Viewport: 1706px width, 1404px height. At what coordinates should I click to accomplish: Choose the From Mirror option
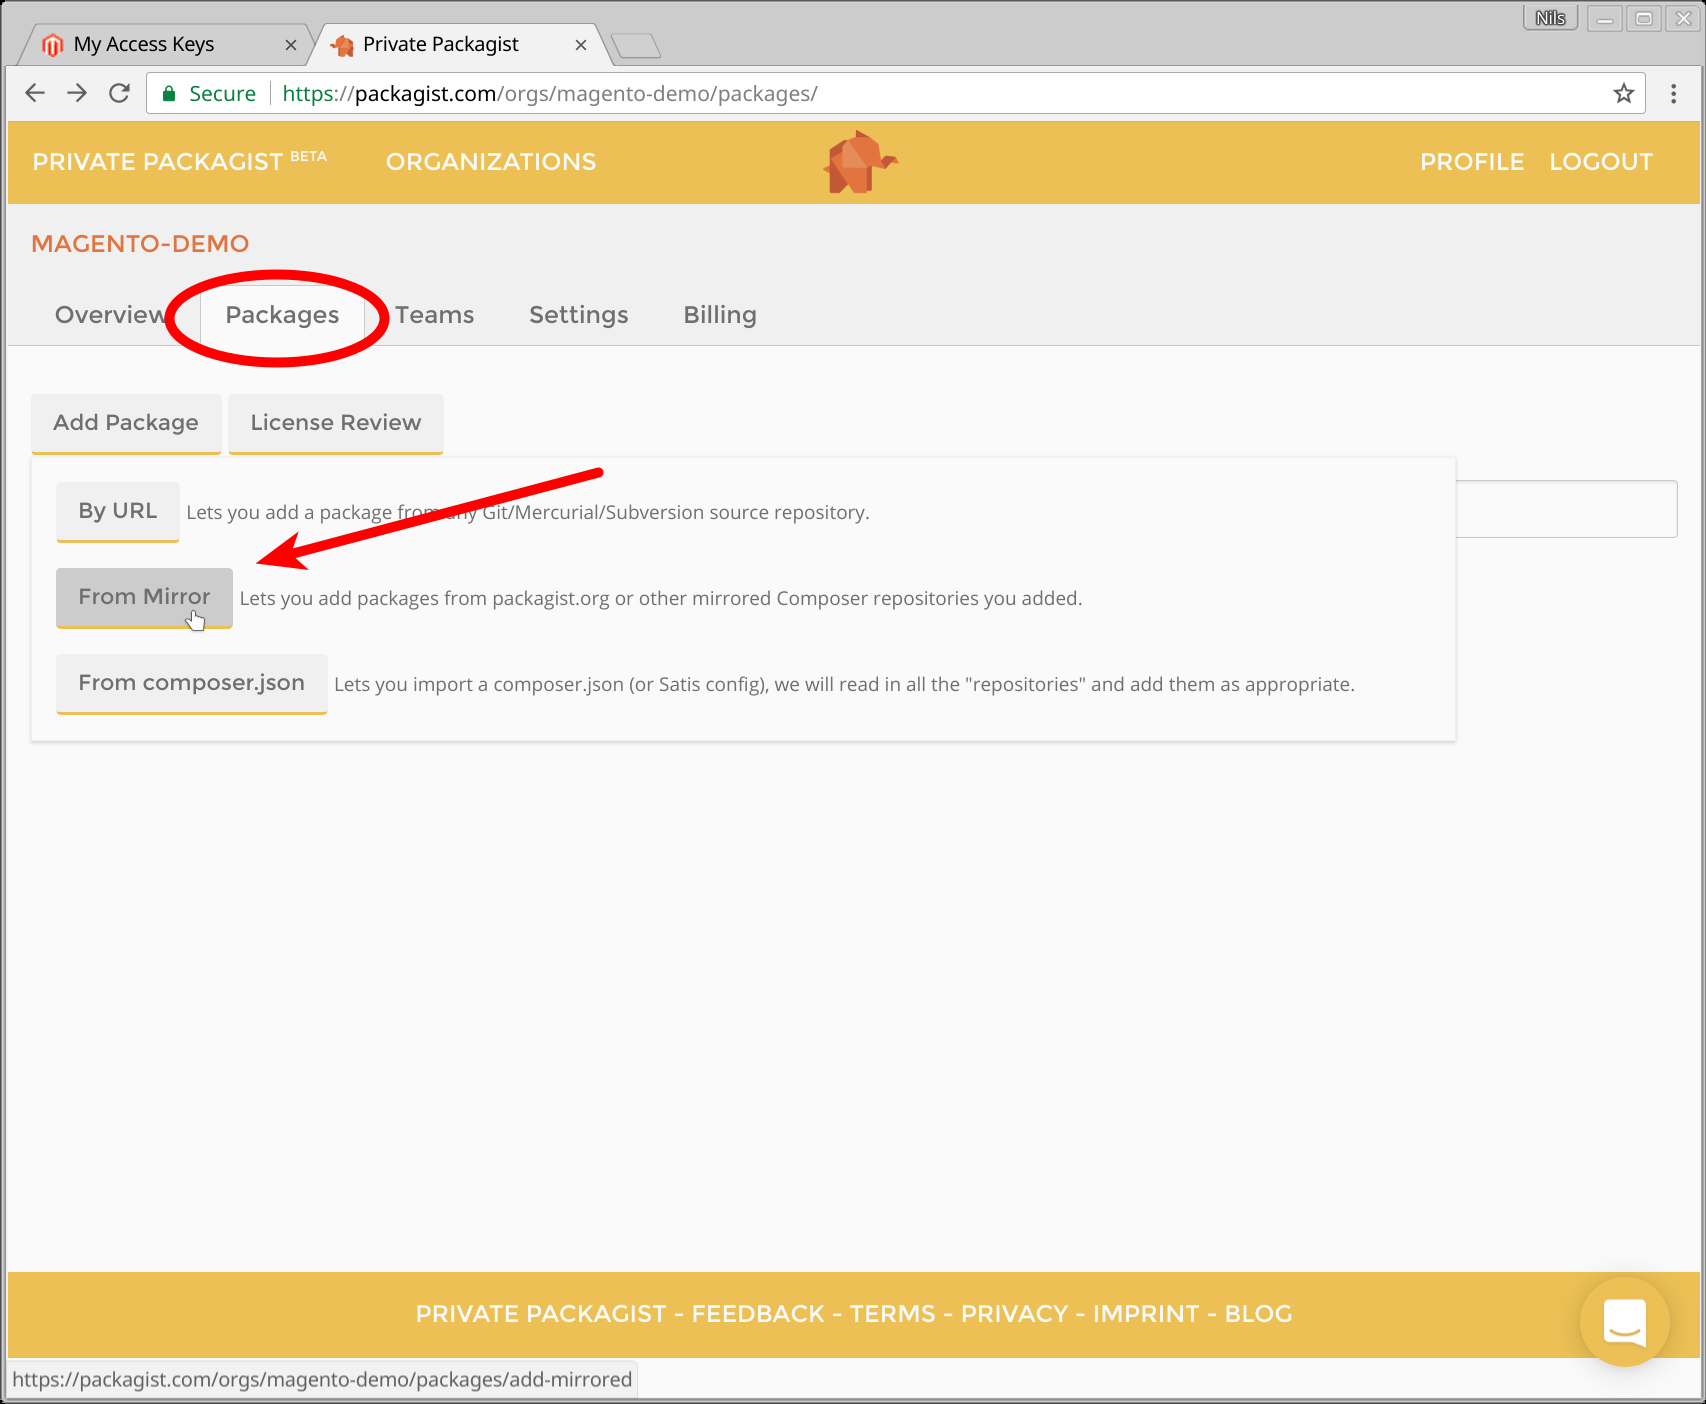144,597
